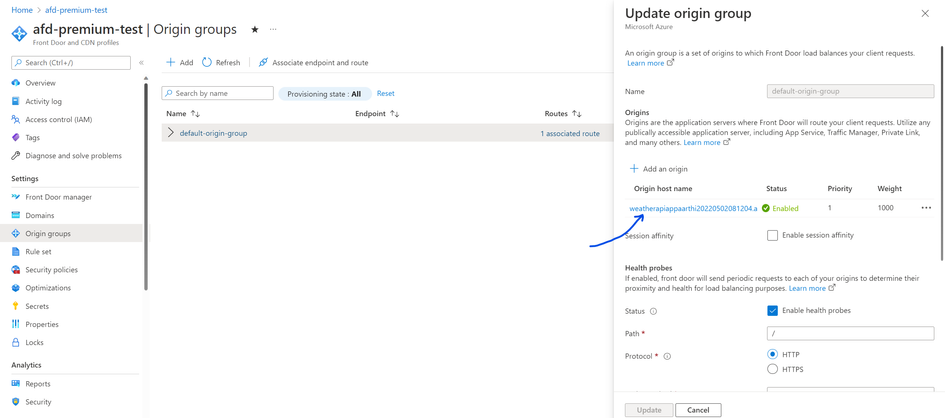Click the Associate endpoint and route icon
Viewport: 945px width, 418px height.
[263, 63]
